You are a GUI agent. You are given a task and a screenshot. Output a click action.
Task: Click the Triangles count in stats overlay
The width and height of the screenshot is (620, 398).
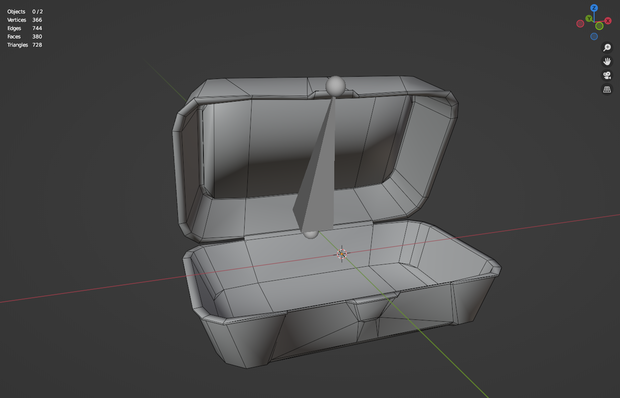click(37, 45)
